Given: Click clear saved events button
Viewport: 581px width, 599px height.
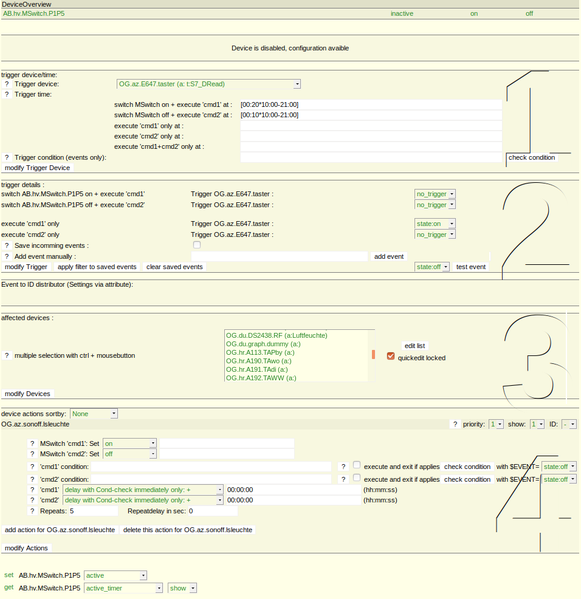Looking at the screenshot, I should click(x=174, y=267).
